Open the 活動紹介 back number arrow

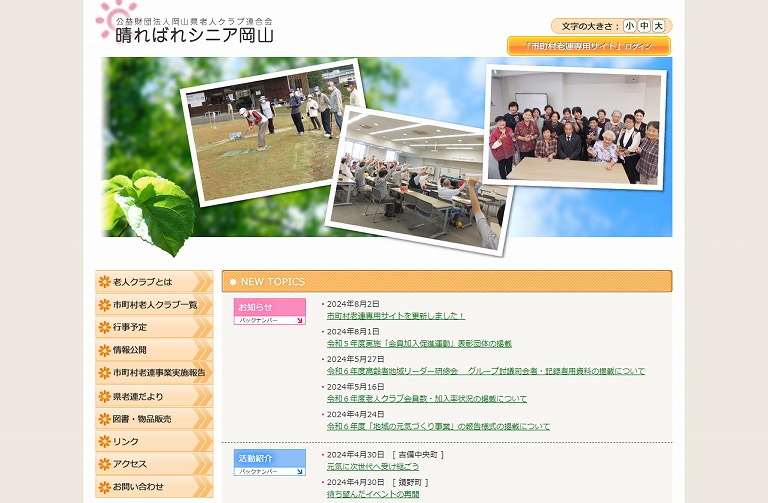(299, 471)
